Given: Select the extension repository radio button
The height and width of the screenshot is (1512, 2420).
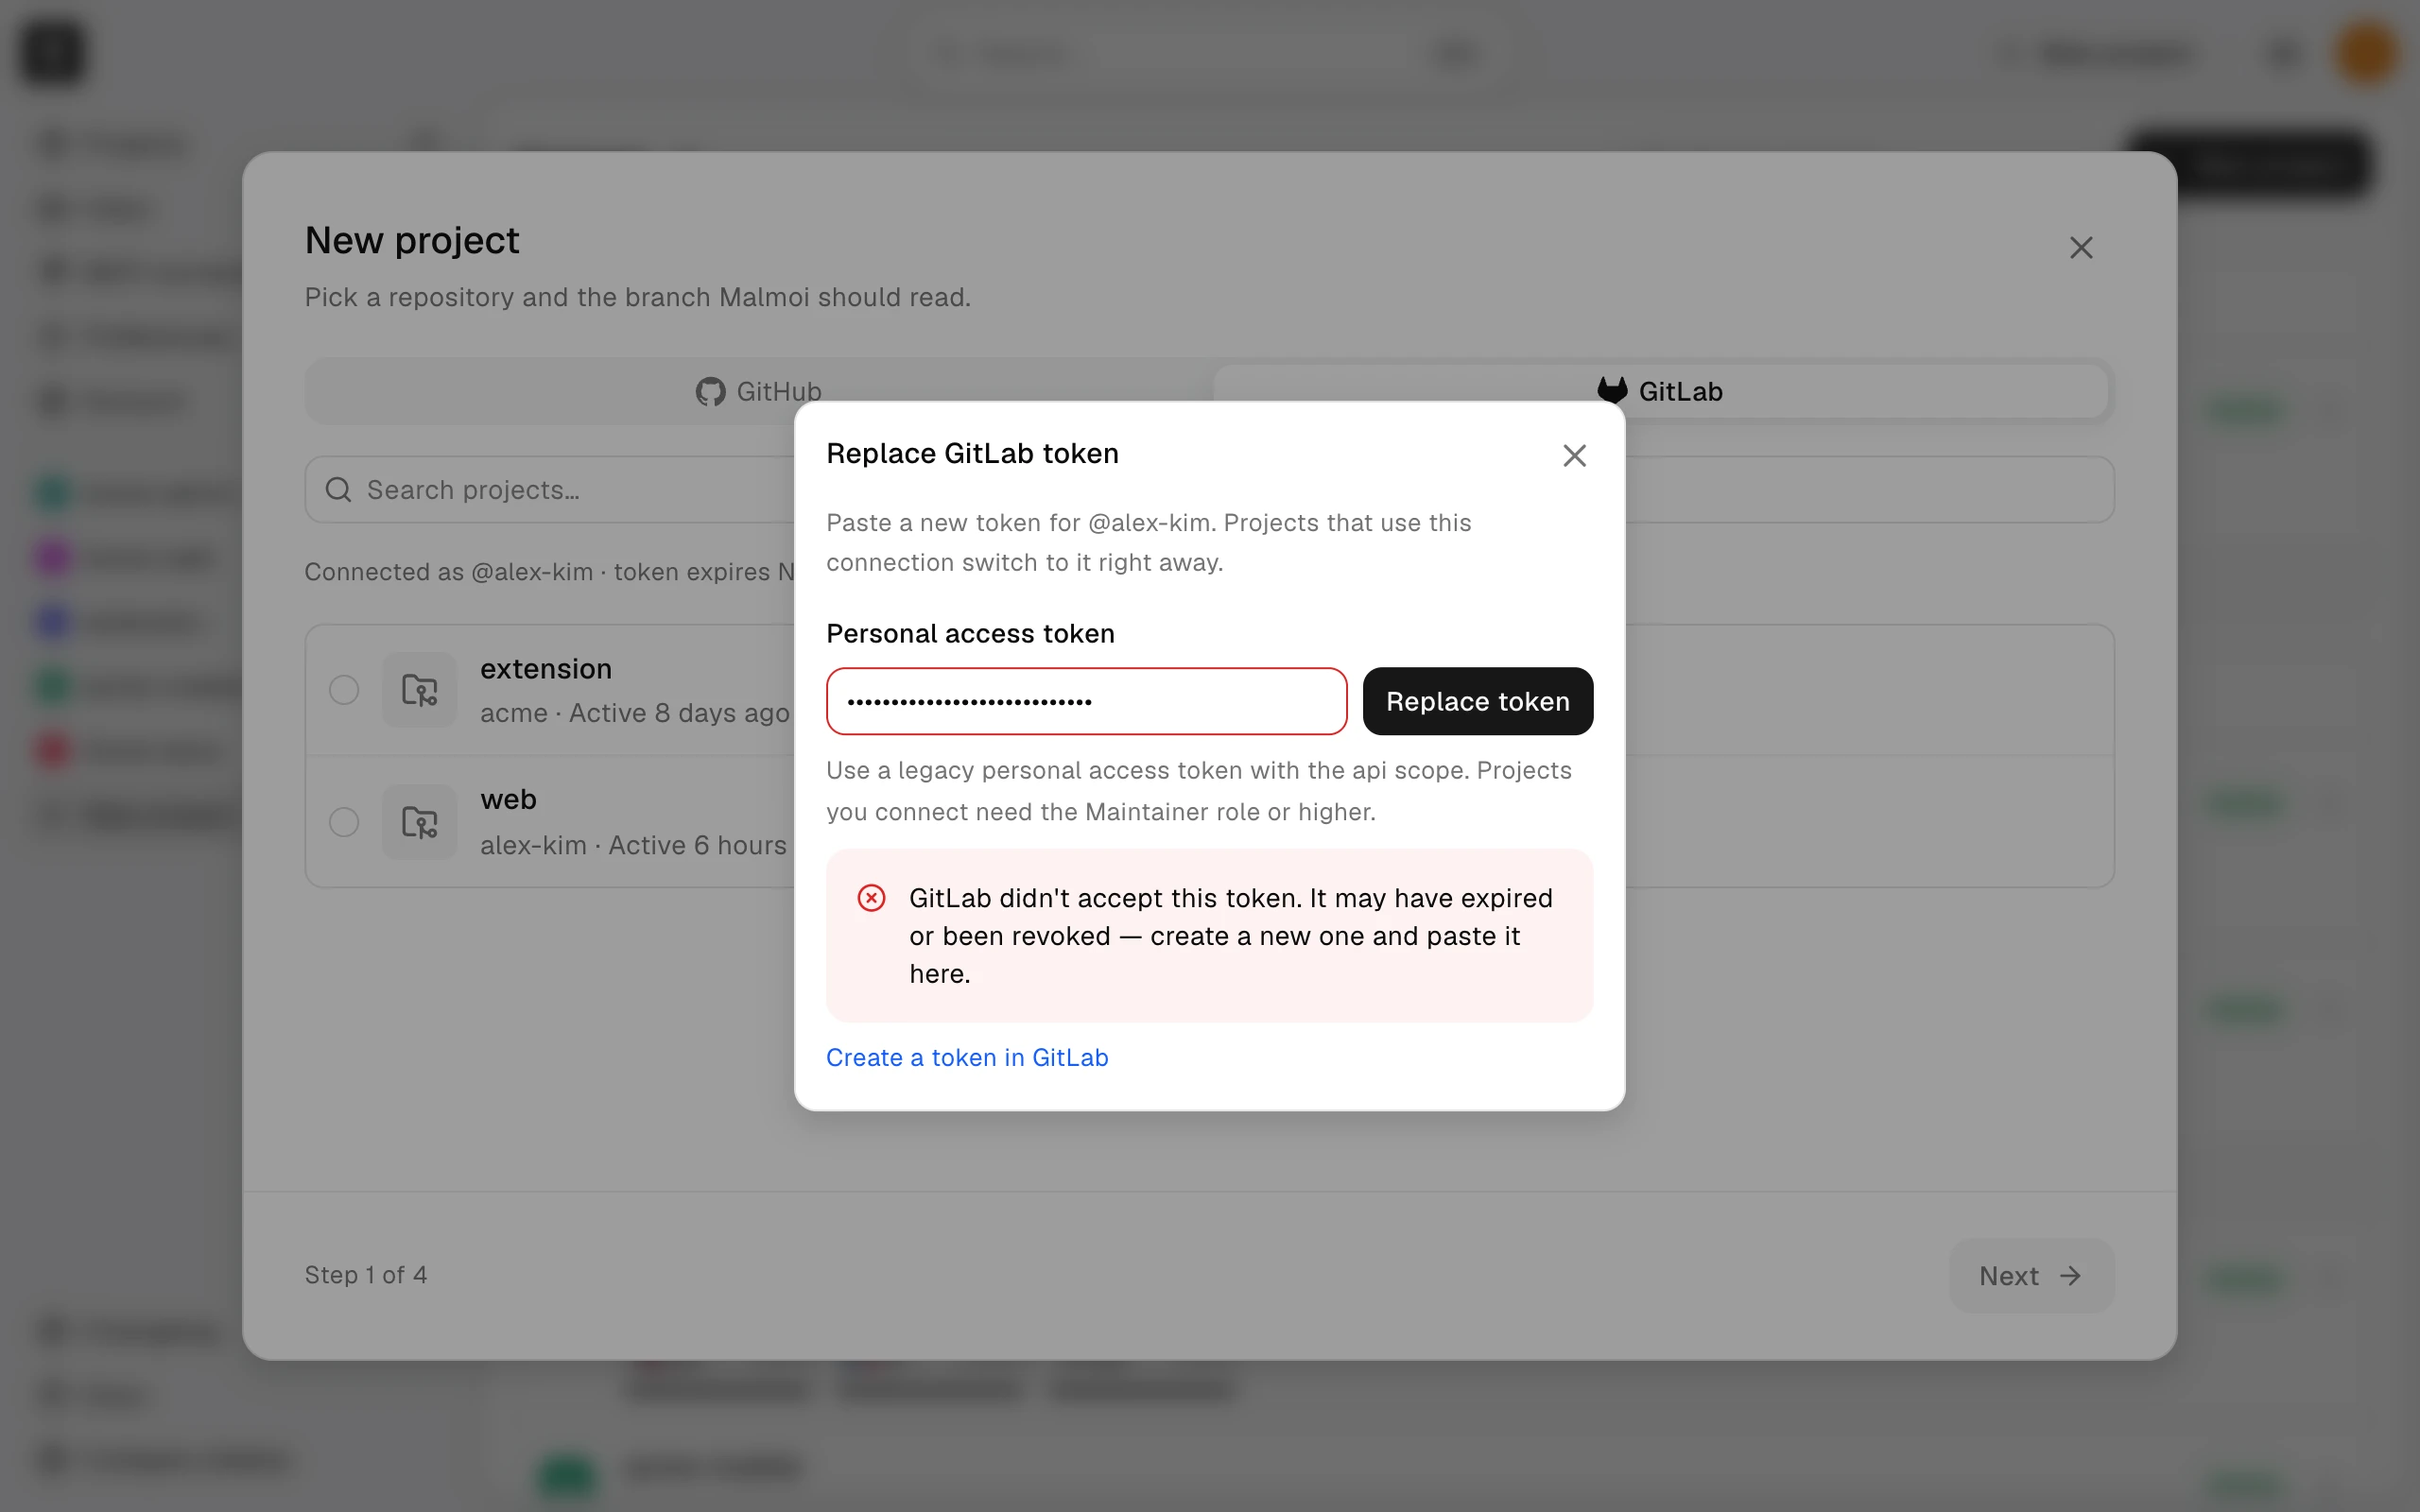Looking at the screenshot, I should click(x=344, y=690).
